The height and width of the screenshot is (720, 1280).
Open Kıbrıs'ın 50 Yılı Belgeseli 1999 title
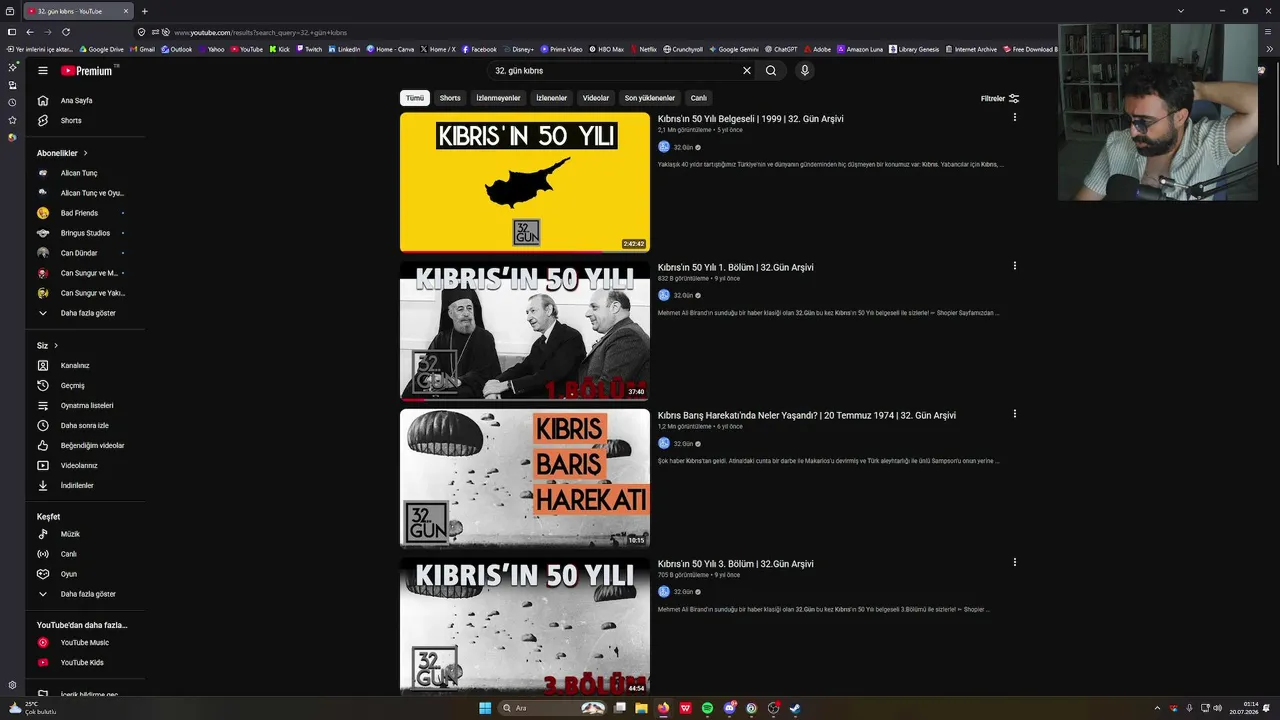750,119
